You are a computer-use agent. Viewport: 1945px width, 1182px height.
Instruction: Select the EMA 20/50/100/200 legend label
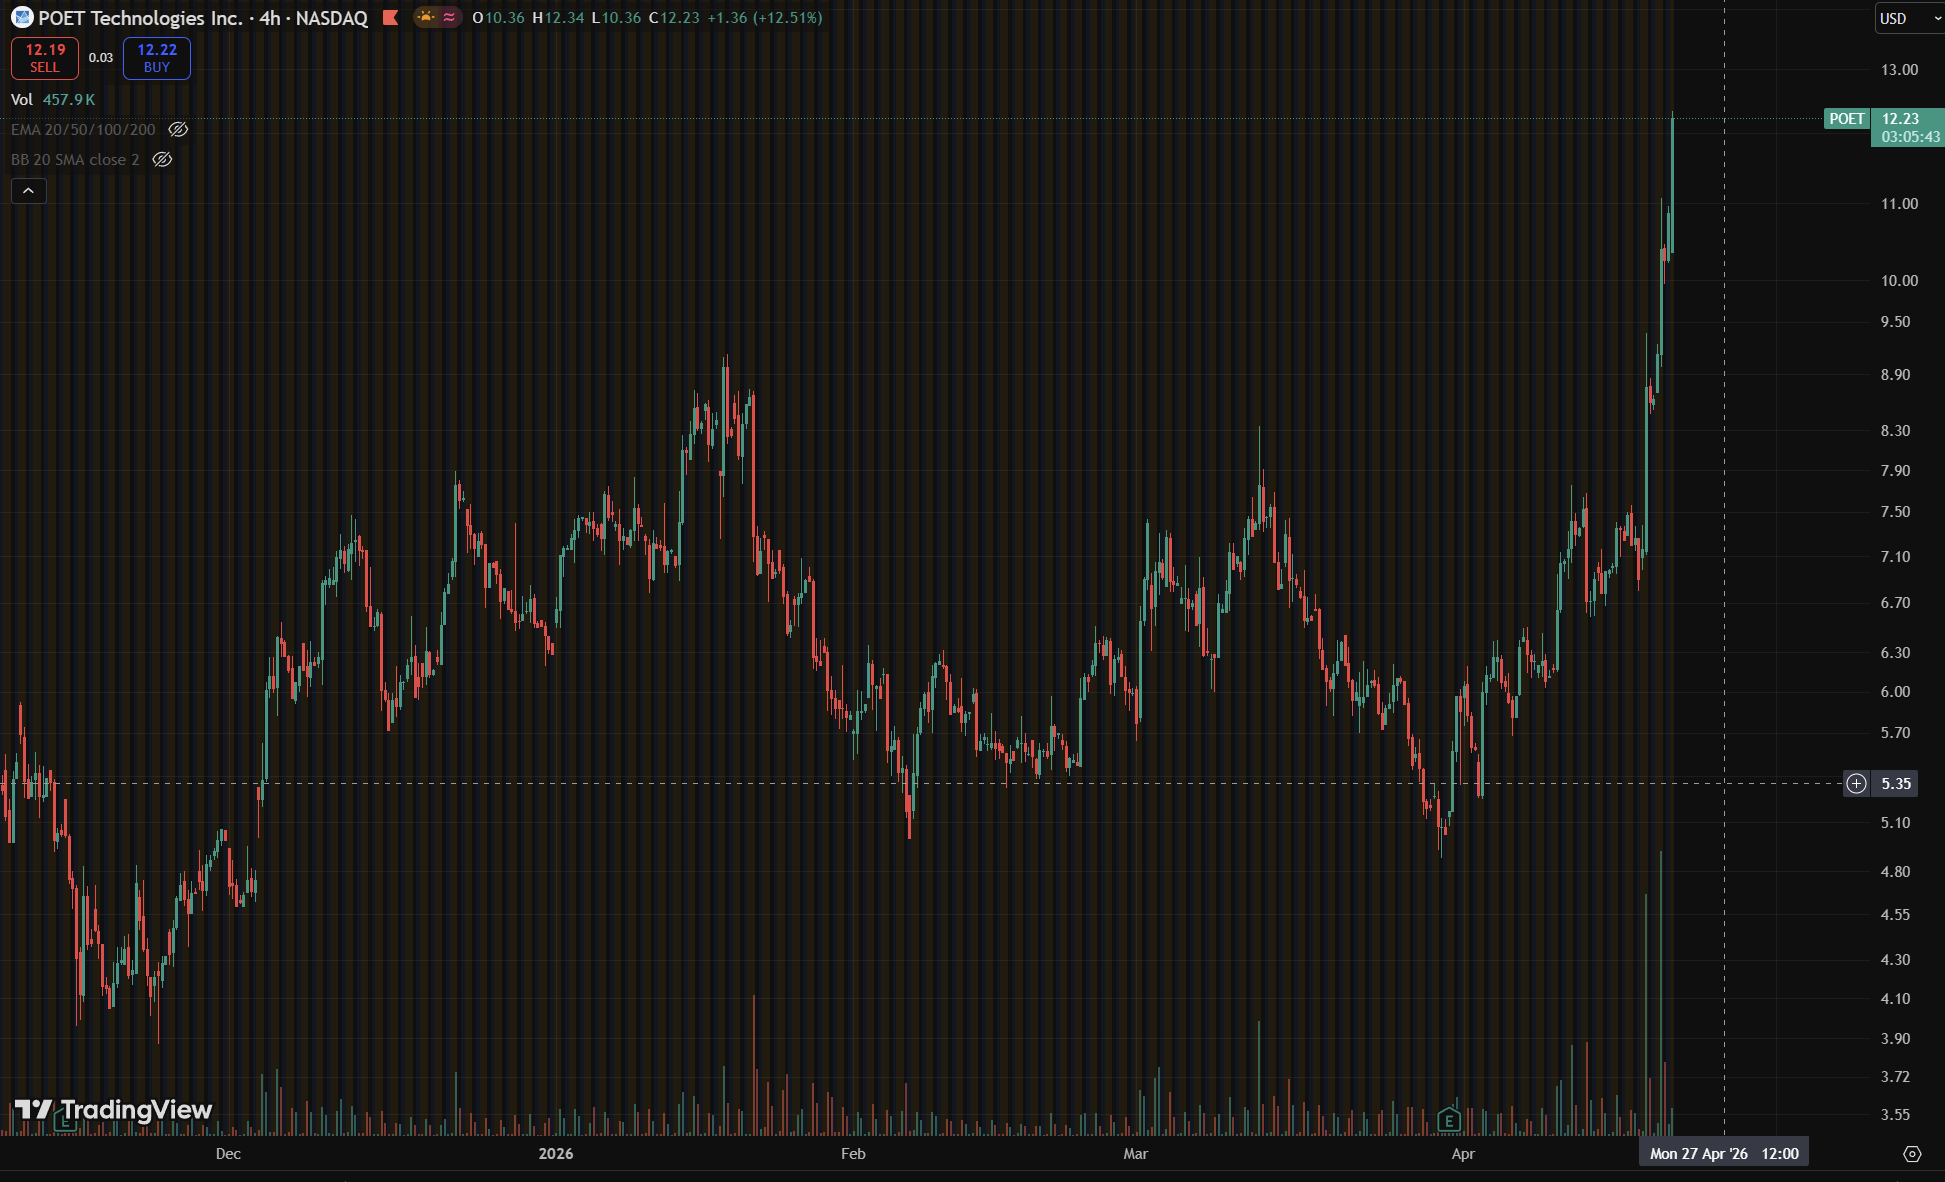click(x=83, y=130)
